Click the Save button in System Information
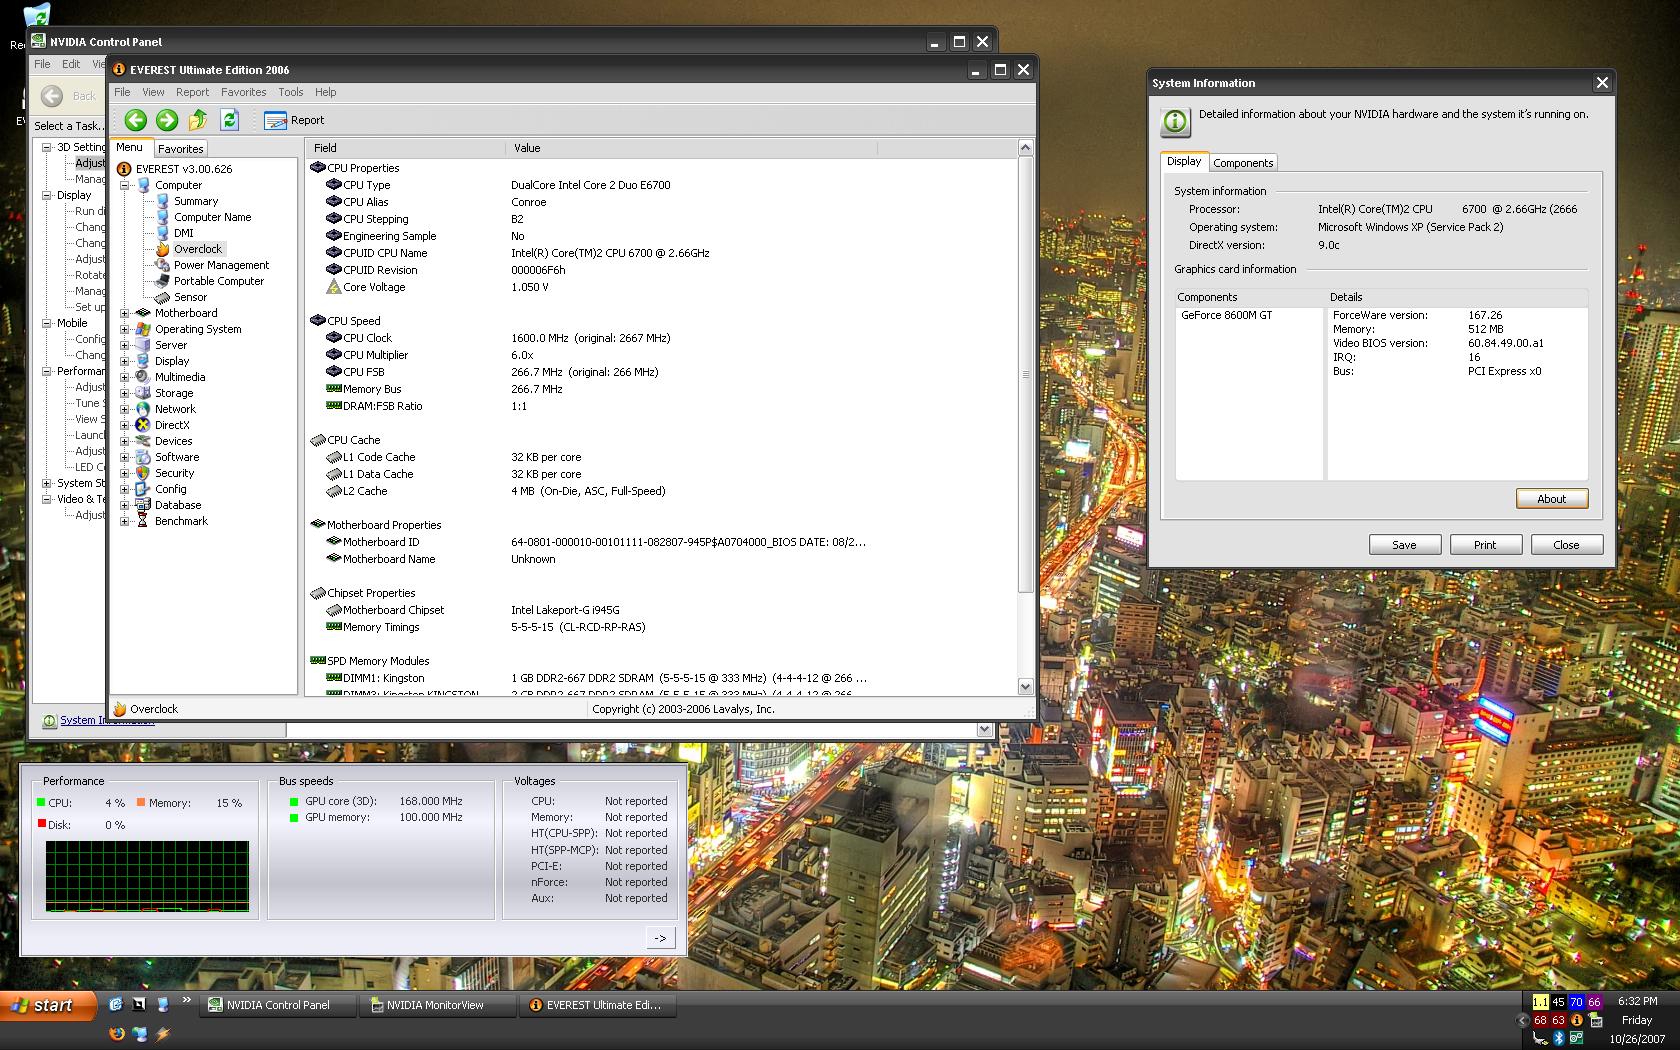The width and height of the screenshot is (1680, 1050). coord(1404,545)
